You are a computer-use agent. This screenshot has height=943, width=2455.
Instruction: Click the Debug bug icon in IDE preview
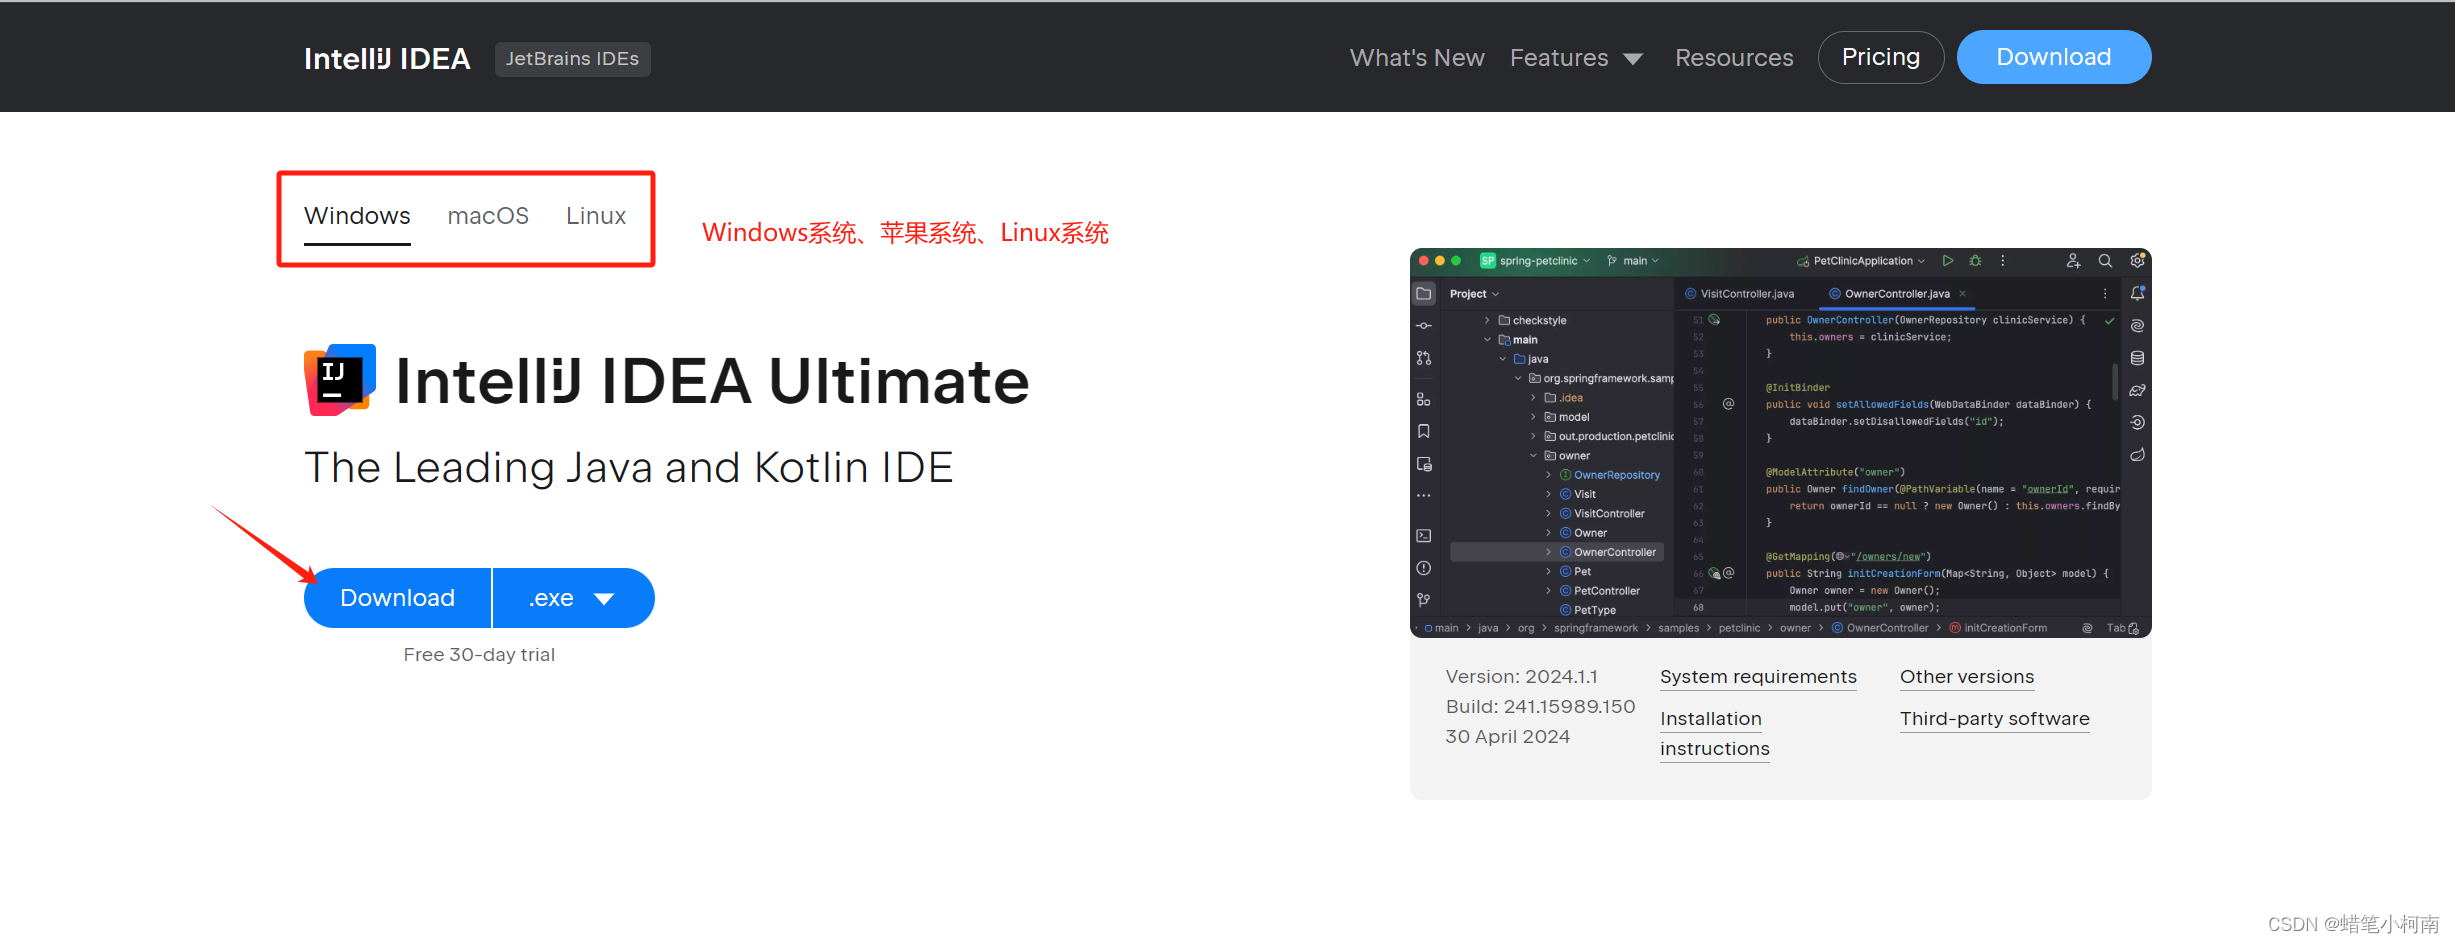[1975, 261]
